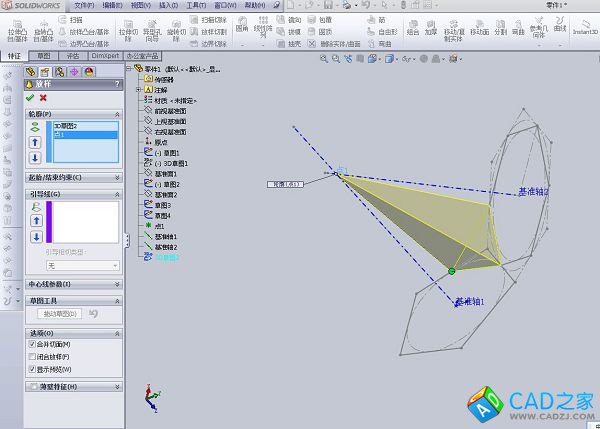Click the move-up arrow in profiles section
This screenshot has width=600, height=429.
tap(34, 143)
